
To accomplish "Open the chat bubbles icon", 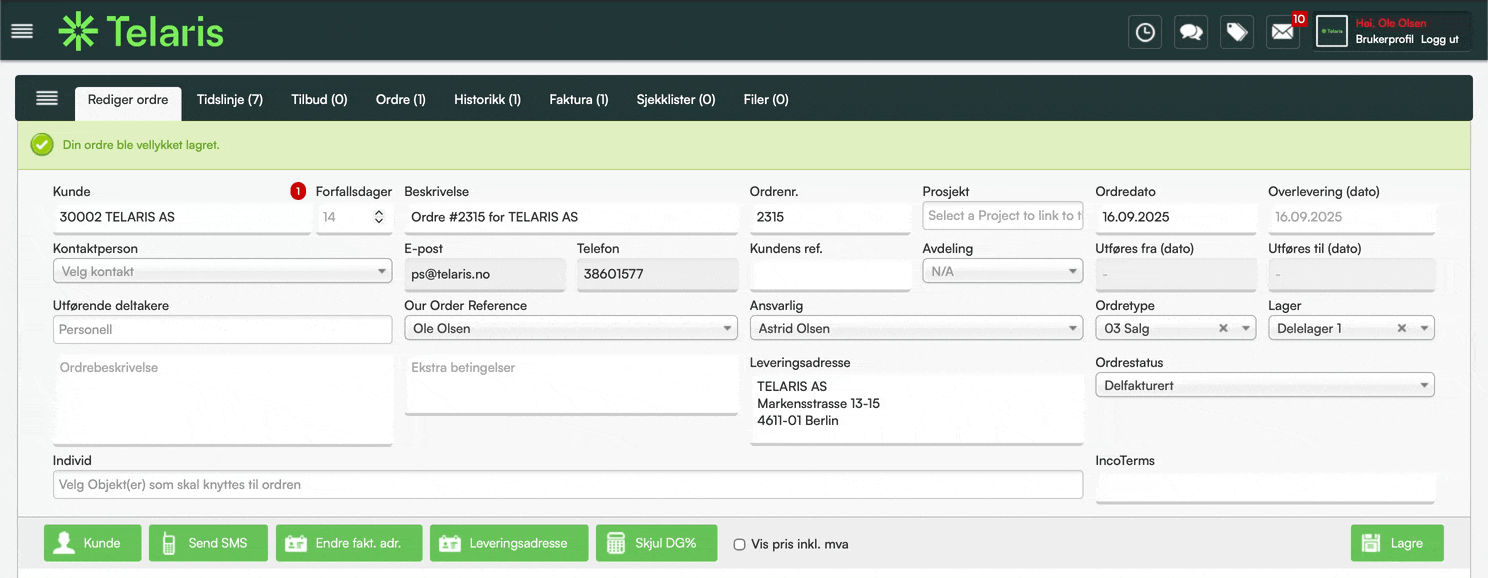I will 1191,32.
